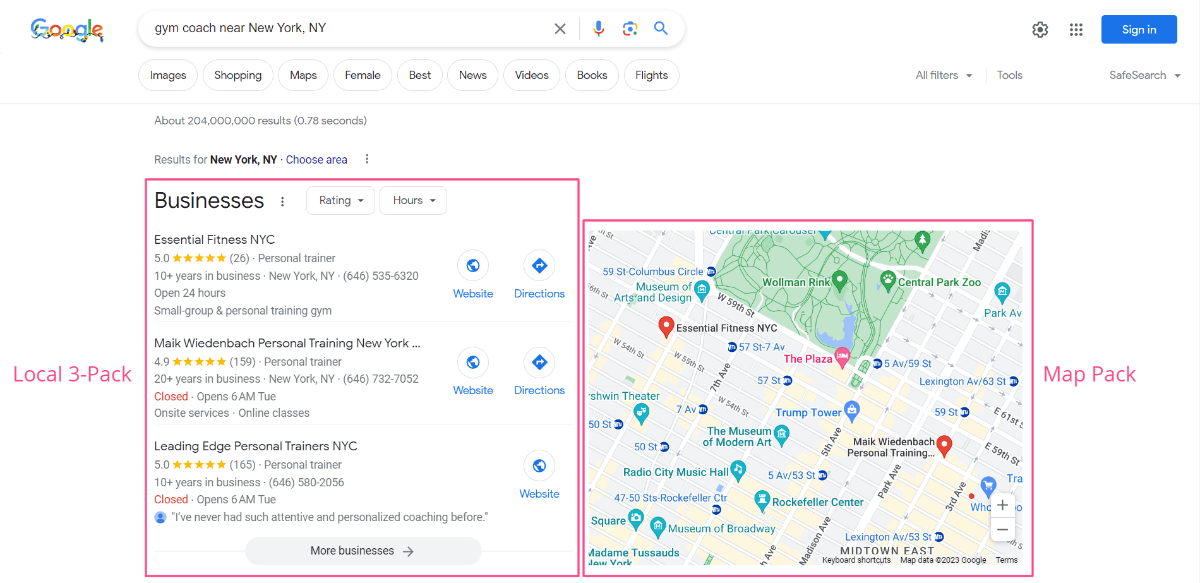Click Central Park Zoo marker on map
Image resolution: width=1200 pixels, height=583 pixels.
(x=887, y=279)
